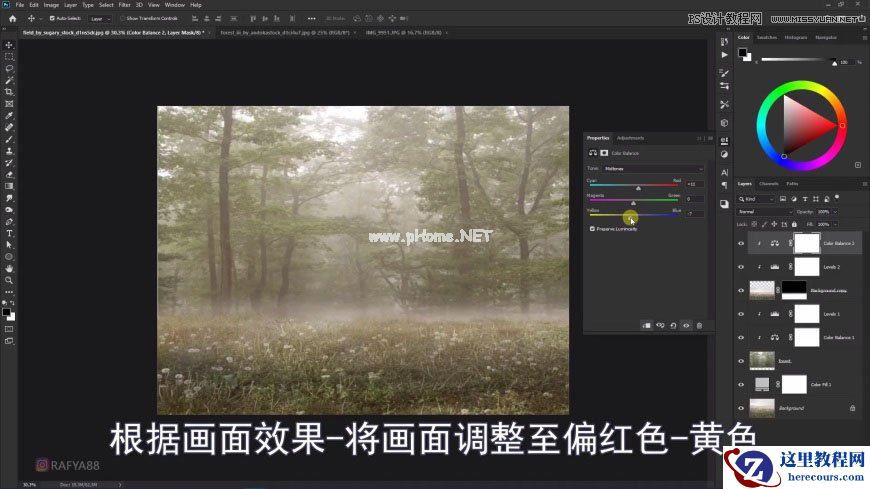Open the Fill dropdown arrow

click(x=835, y=224)
